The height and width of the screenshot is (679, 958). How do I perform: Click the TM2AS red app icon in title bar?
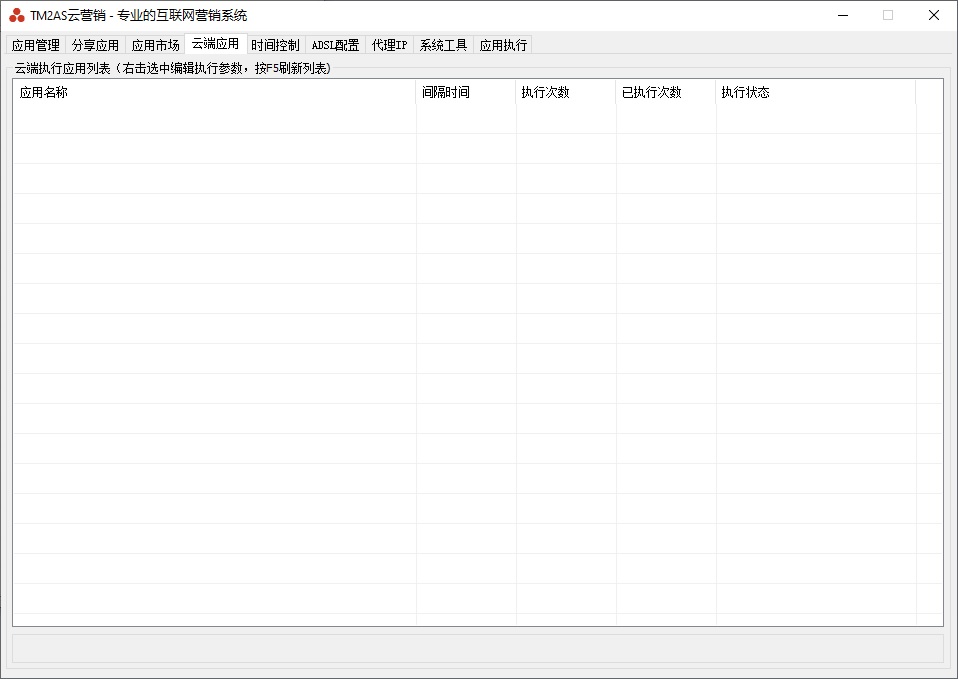tap(17, 15)
